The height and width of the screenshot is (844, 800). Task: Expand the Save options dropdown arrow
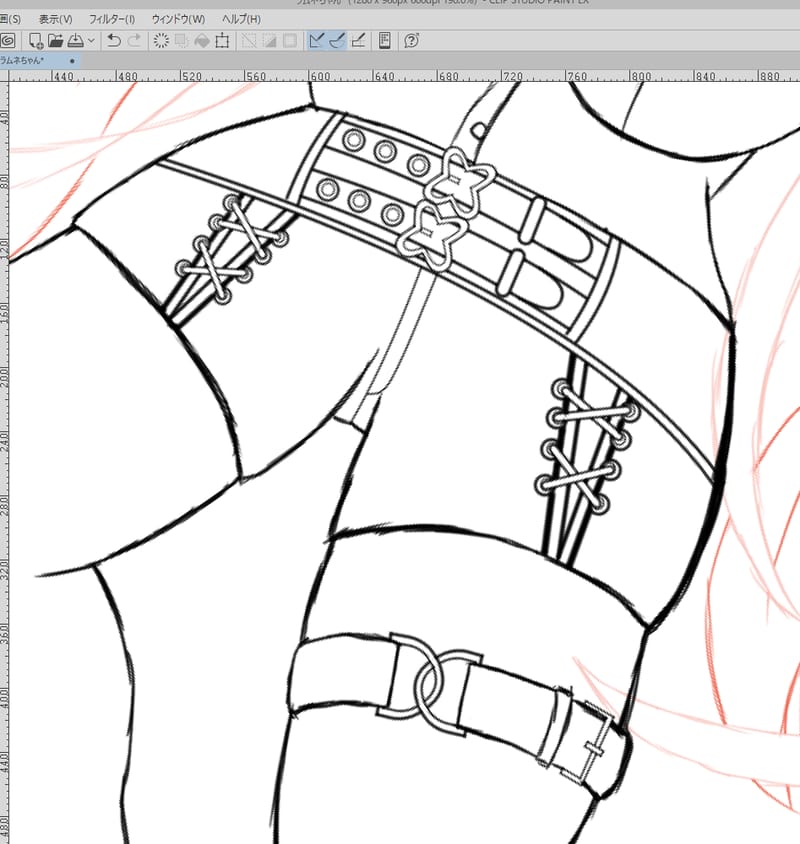92,40
